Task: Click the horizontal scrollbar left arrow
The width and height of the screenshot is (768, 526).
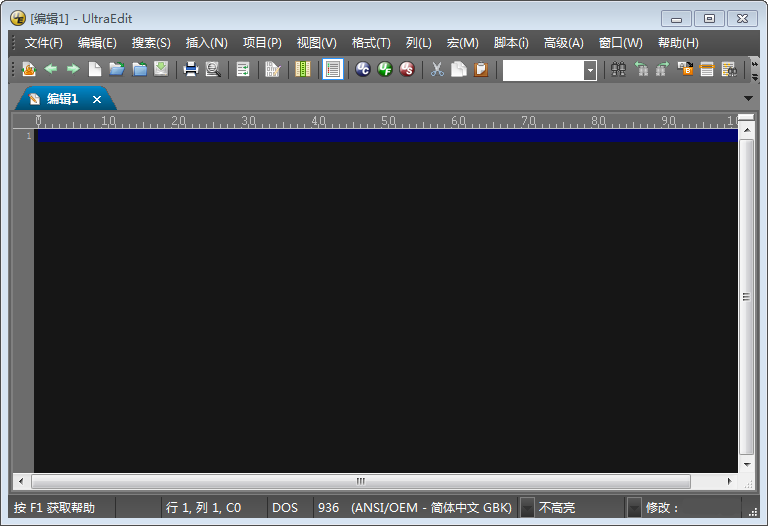Action: pos(21,481)
